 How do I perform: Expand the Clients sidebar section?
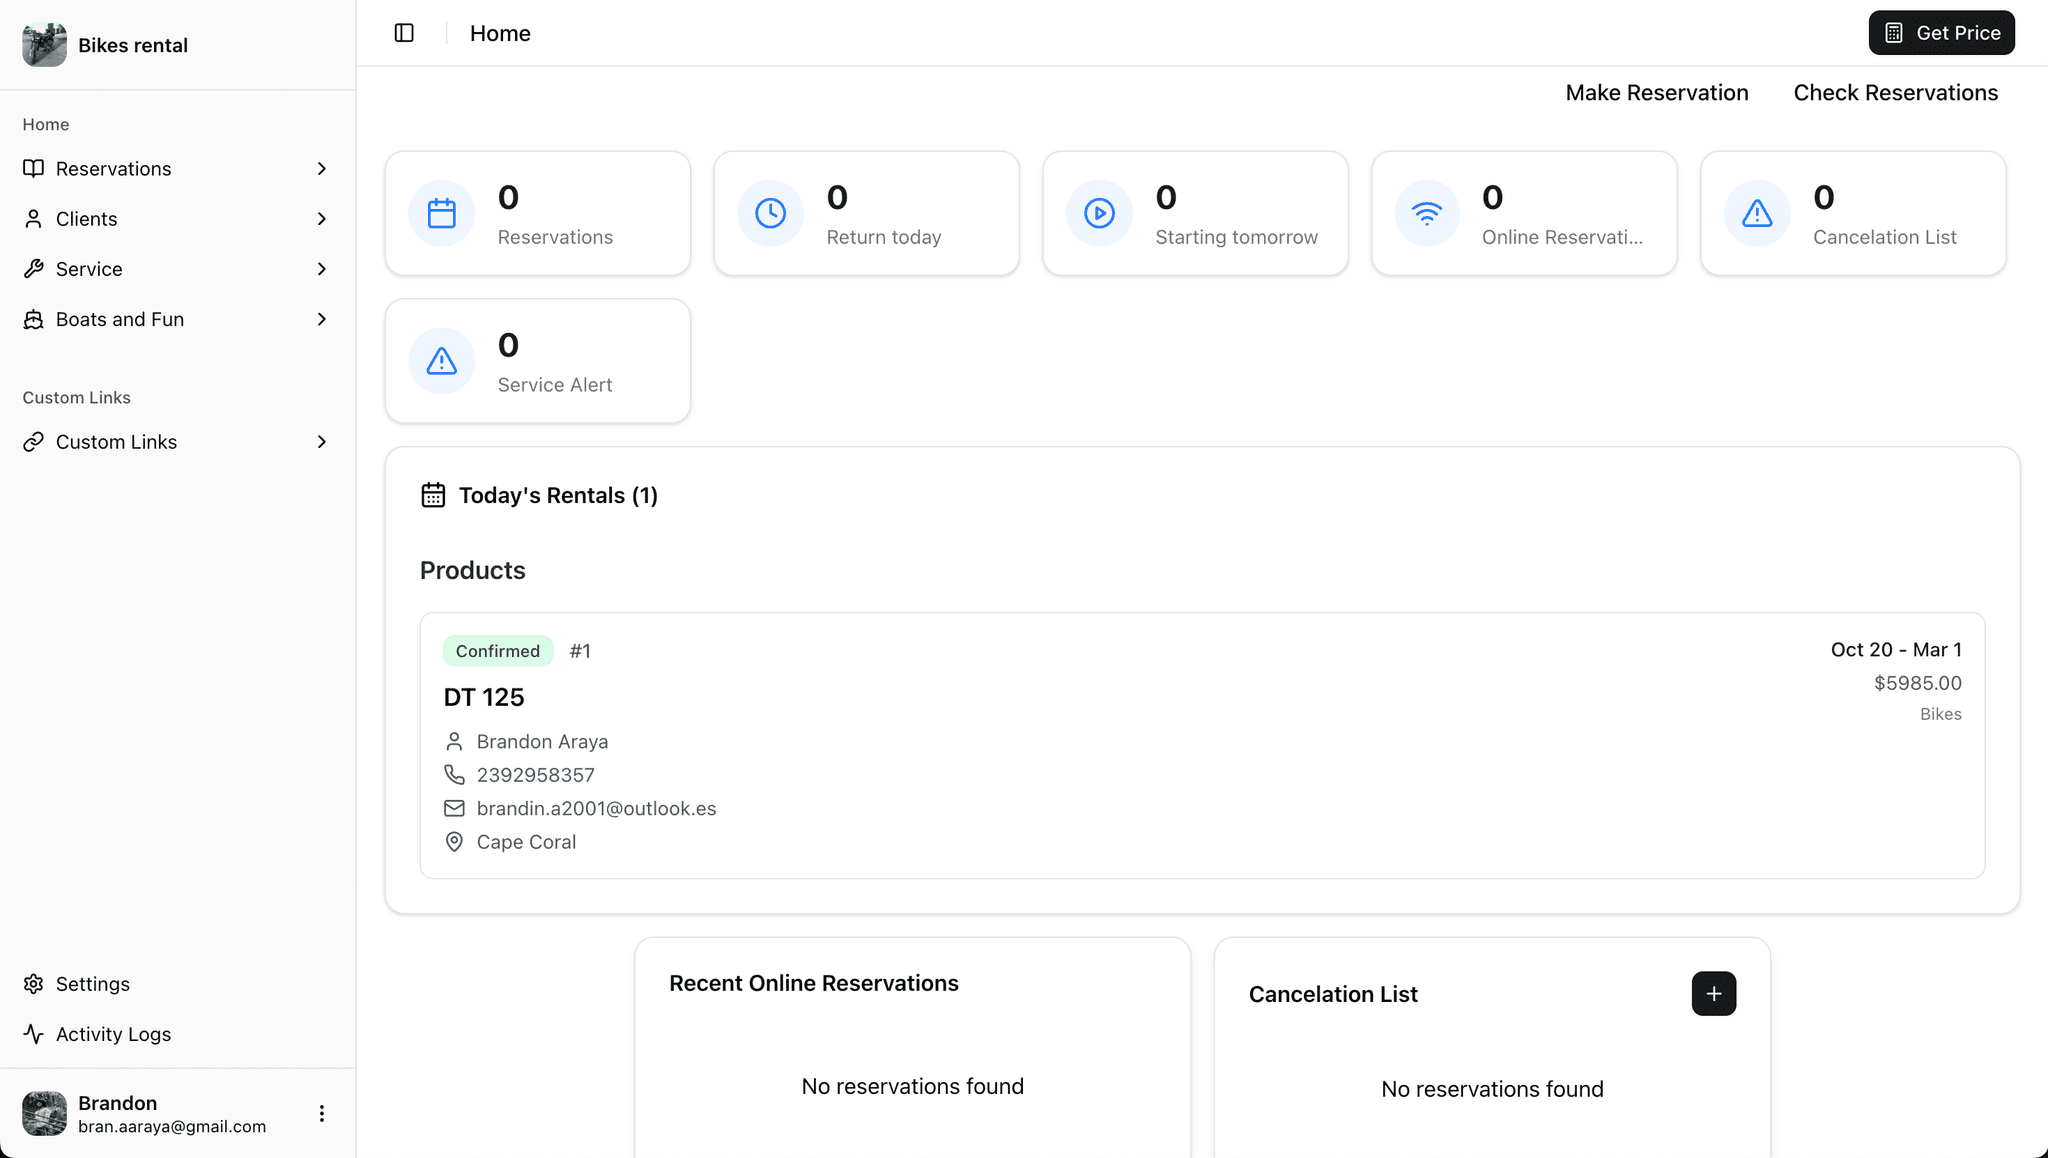point(177,219)
